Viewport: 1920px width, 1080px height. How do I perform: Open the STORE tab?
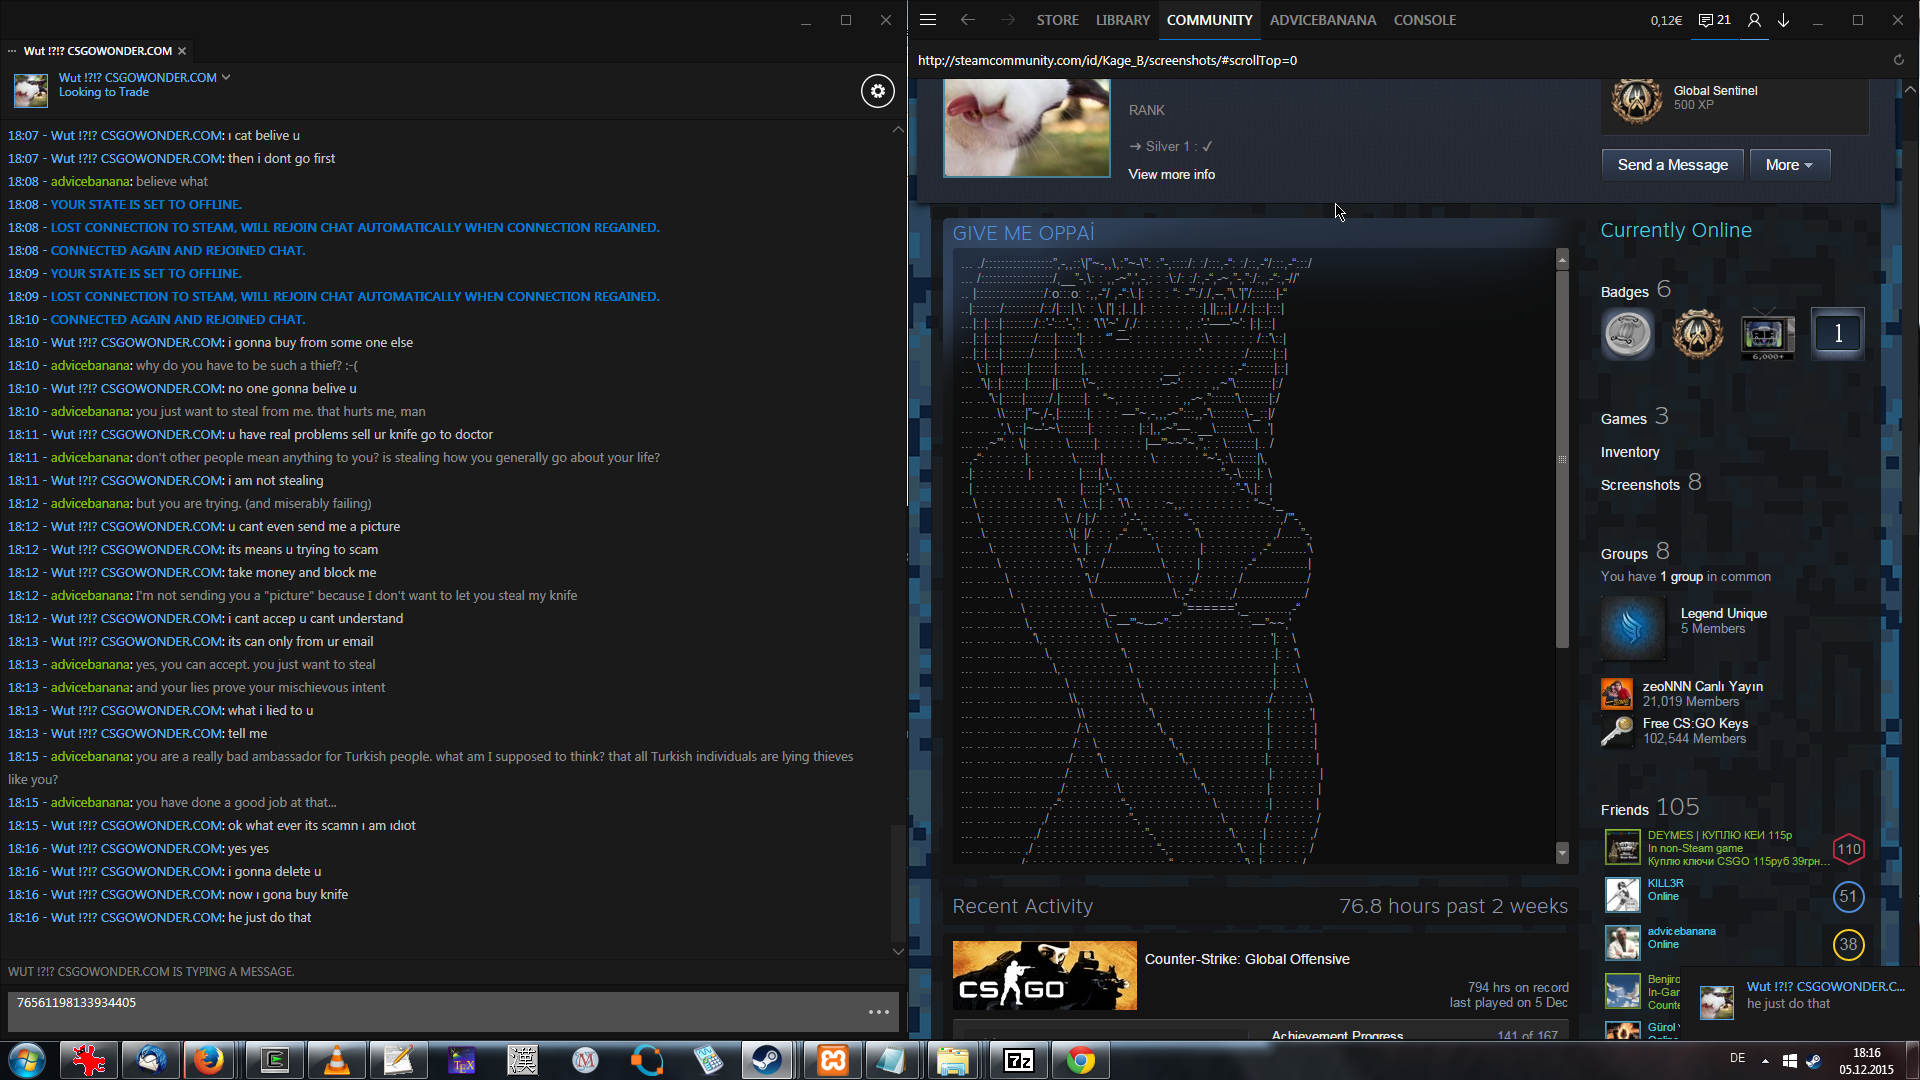point(1057,20)
